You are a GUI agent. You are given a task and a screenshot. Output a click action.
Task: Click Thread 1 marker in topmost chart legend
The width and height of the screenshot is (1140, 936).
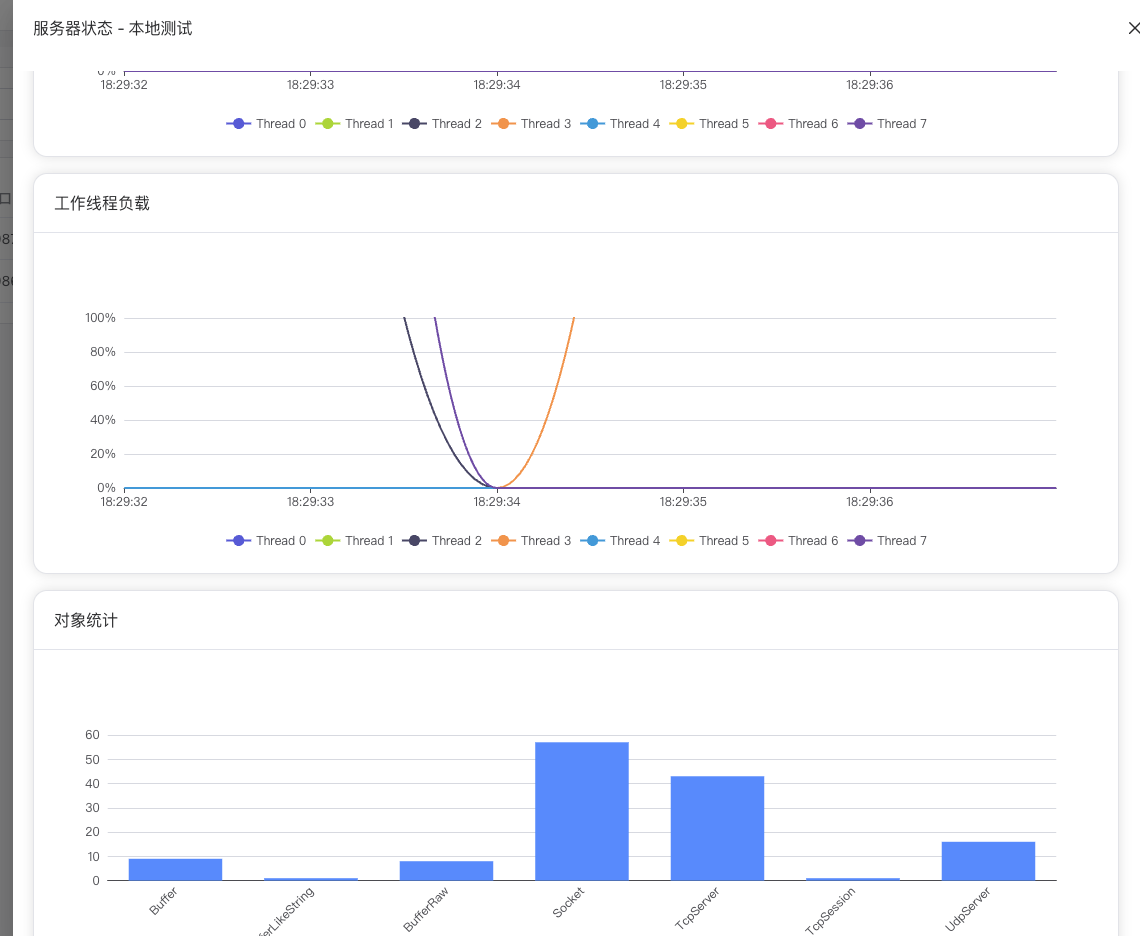(x=328, y=124)
